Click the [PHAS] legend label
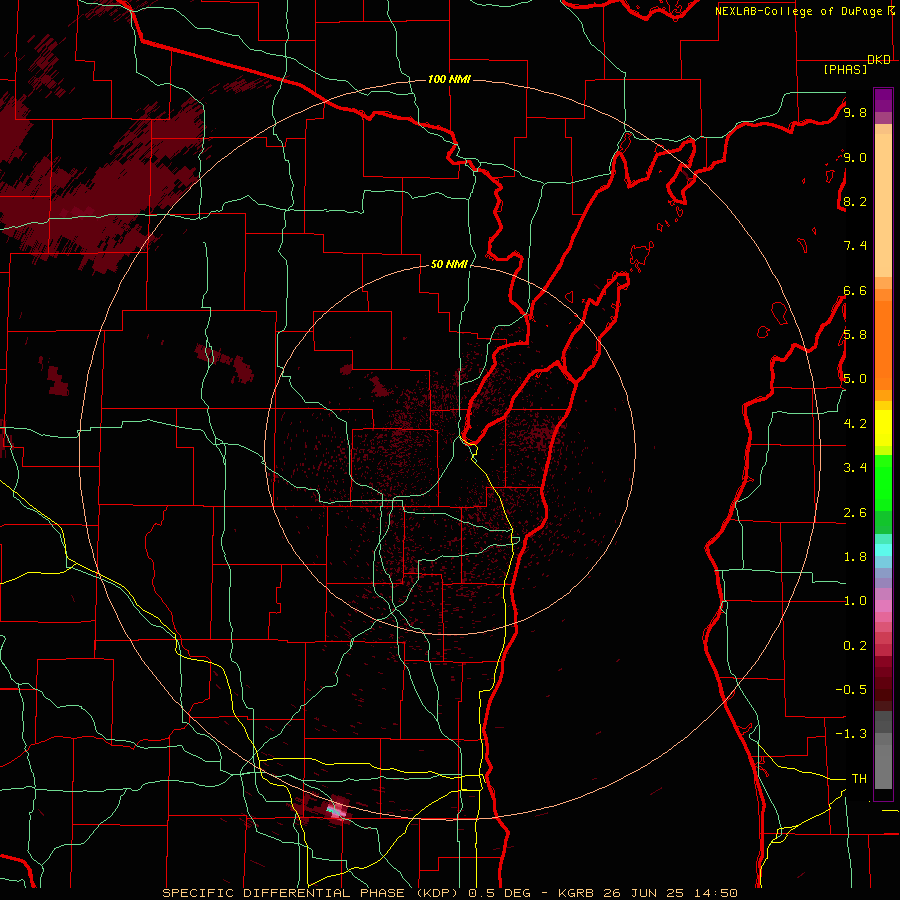 tap(845, 69)
